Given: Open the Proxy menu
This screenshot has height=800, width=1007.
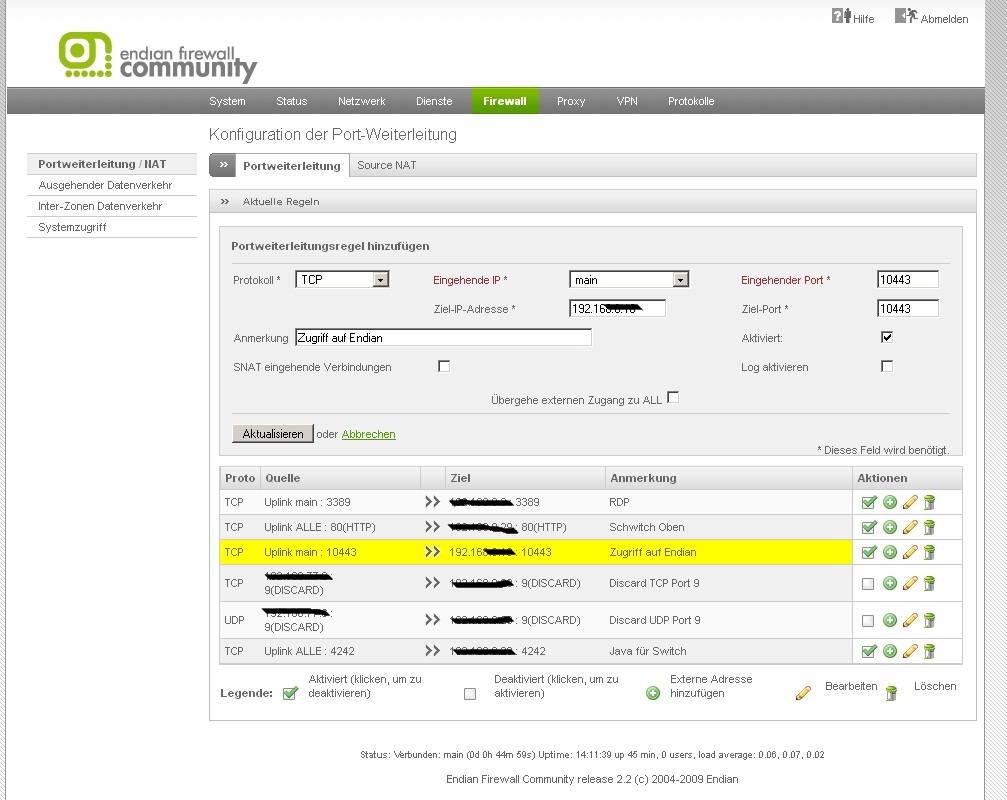Looking at the screenshot, I should pos(571,101).
